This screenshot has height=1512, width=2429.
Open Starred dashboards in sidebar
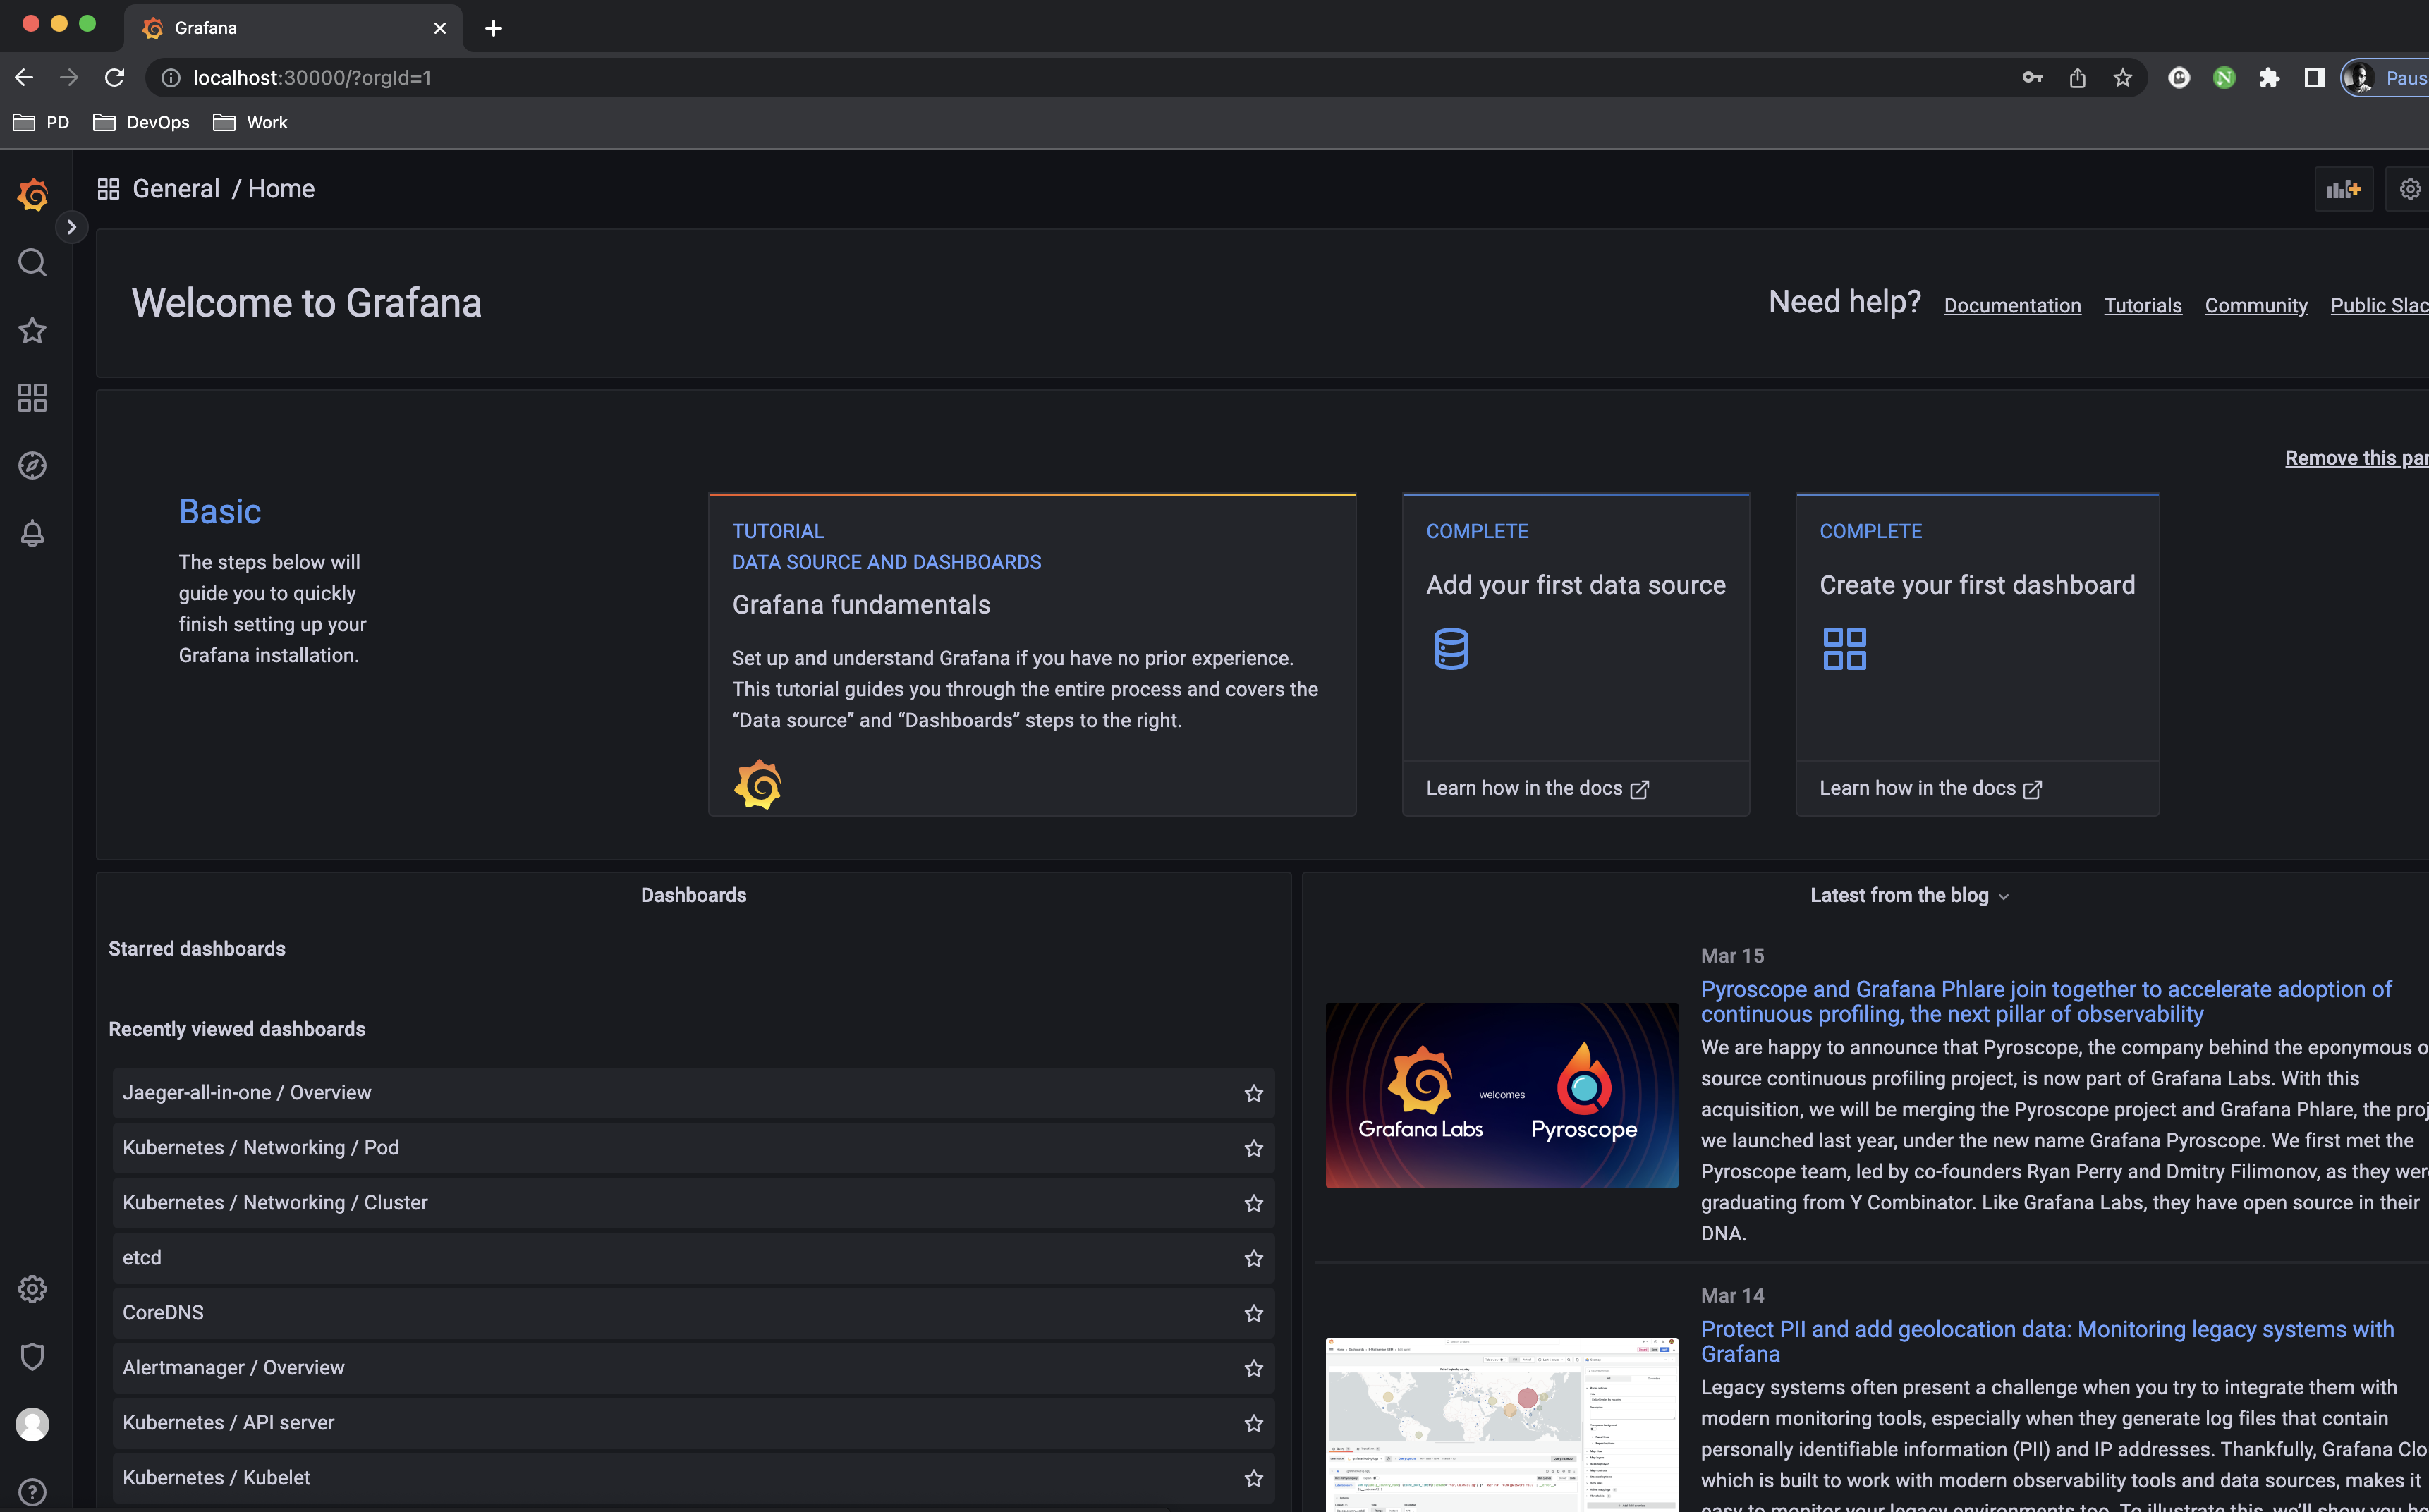[32, 331]
